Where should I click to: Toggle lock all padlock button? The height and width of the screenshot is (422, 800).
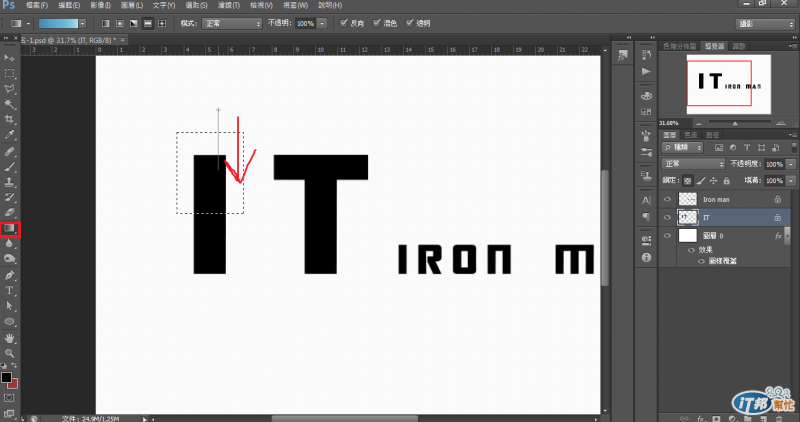727,181
